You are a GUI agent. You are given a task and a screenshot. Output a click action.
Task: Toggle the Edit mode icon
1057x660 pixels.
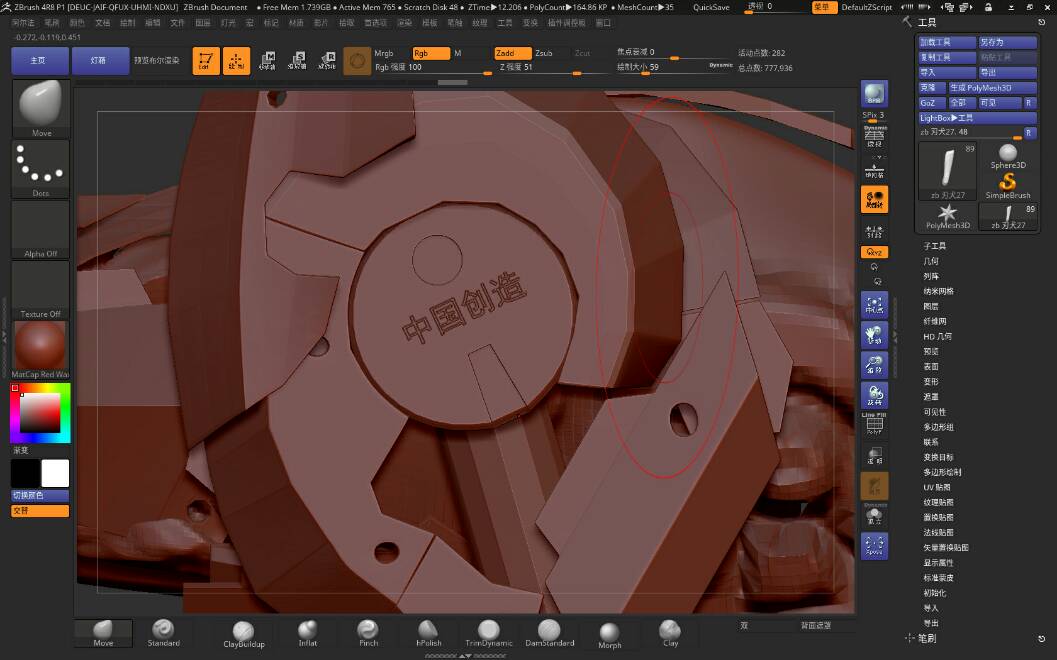[x=206, y=61]
